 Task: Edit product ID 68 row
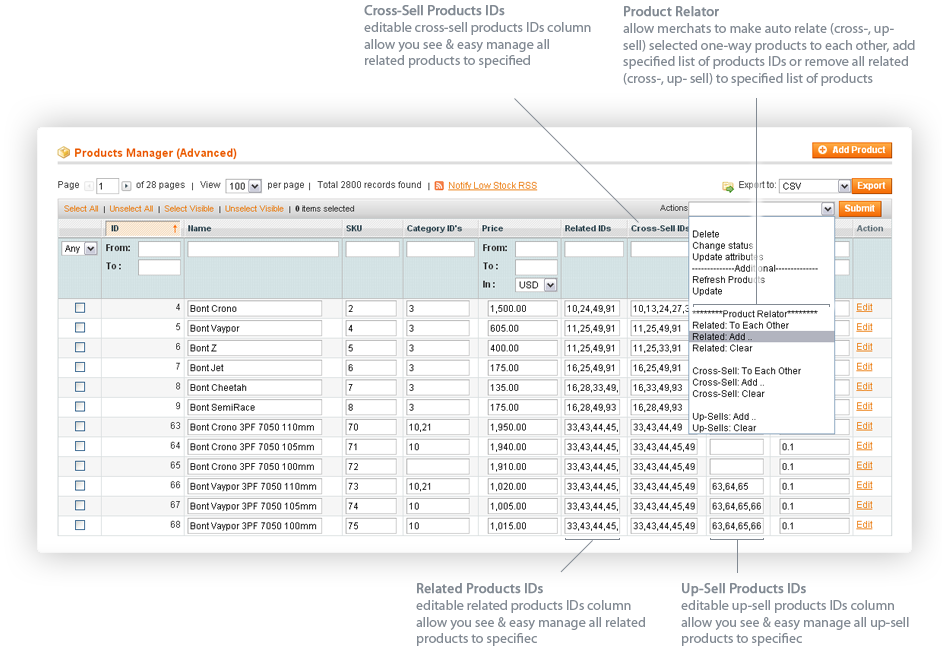pos(864,525)
